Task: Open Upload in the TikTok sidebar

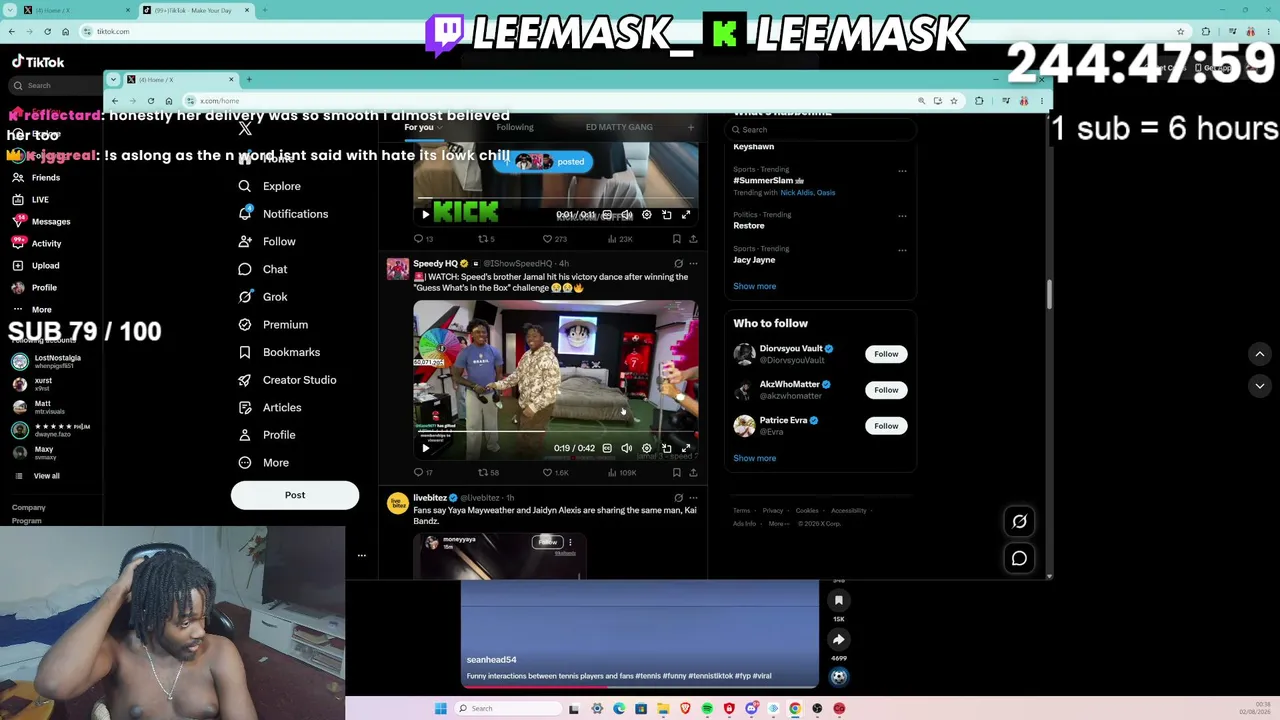Action: click(x=36, y=266)
